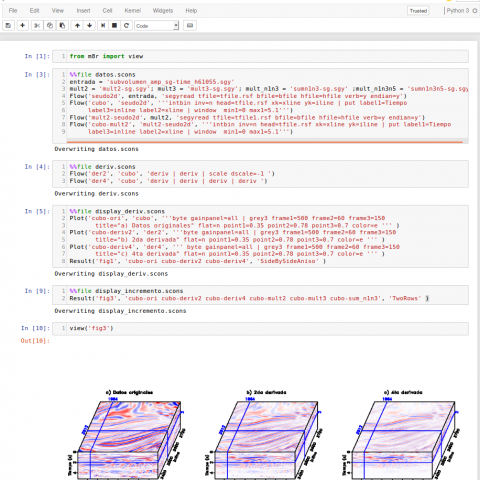The height and width of the screenshot is (480, 480).
Task: Move selected cell down arrow
Action: pyautogui.click(x=90, y=26)
